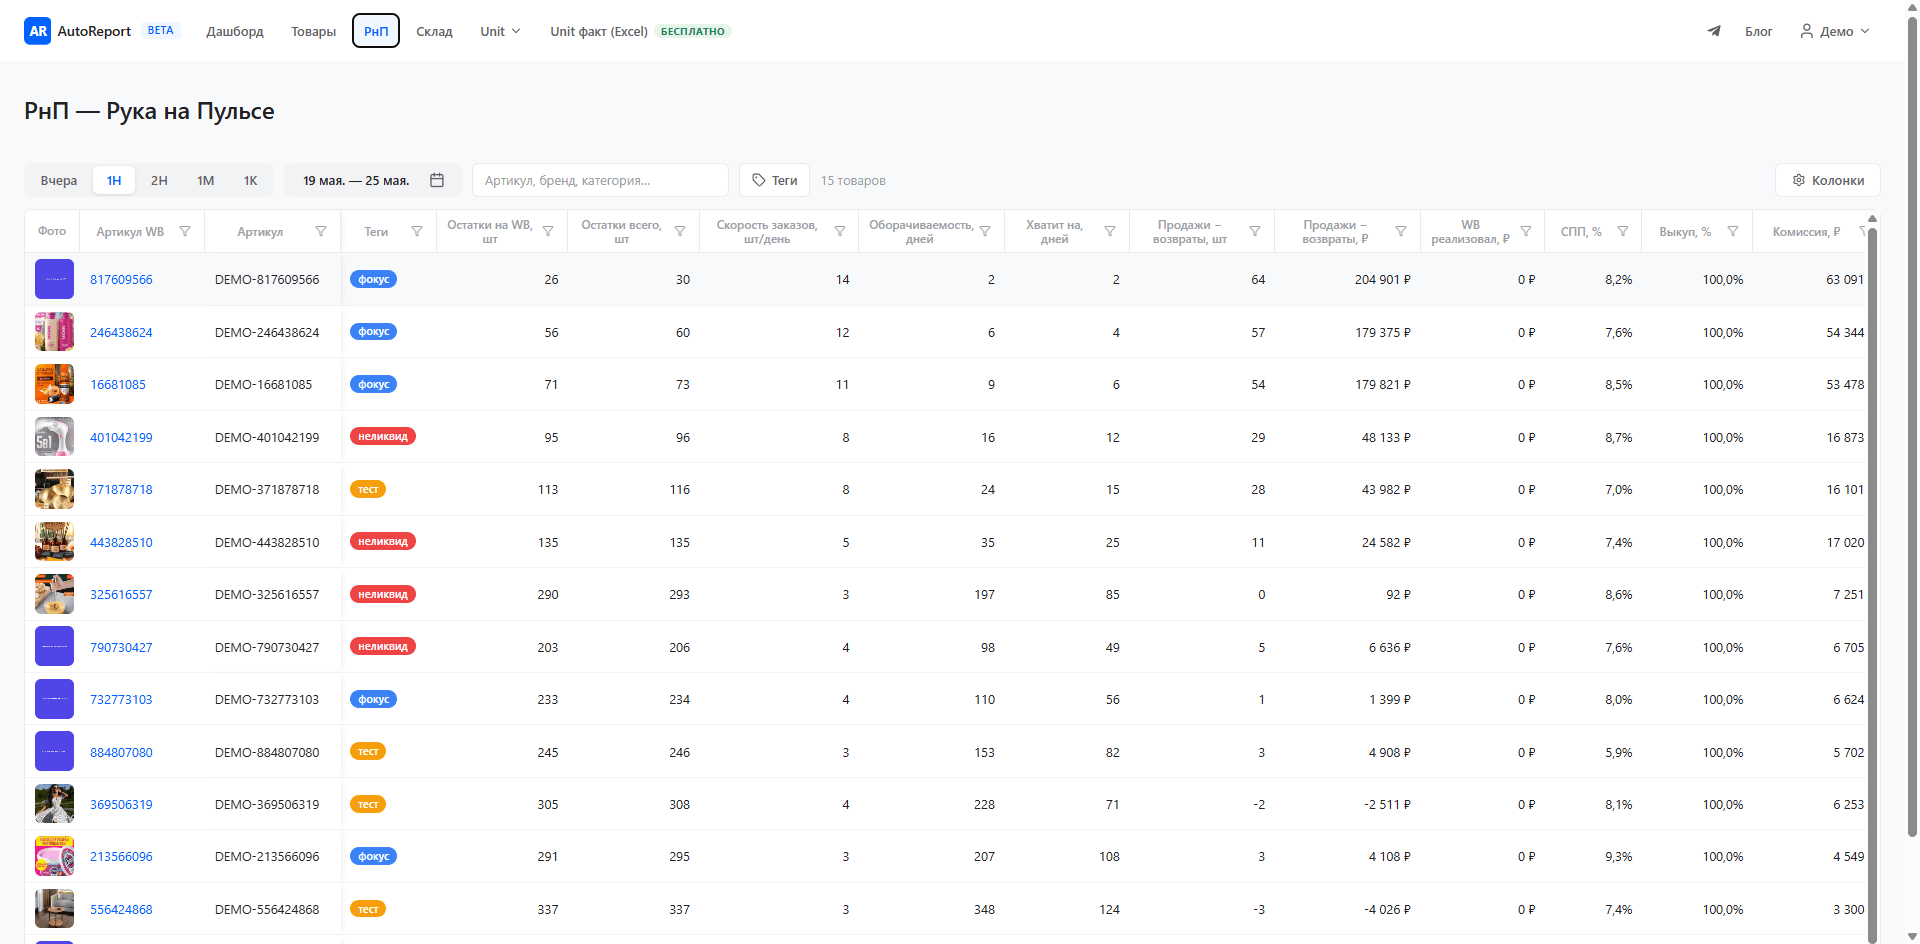Screen dimensions: 1920x944
Task: Open article link 817609566
Action: coord(121,280)
